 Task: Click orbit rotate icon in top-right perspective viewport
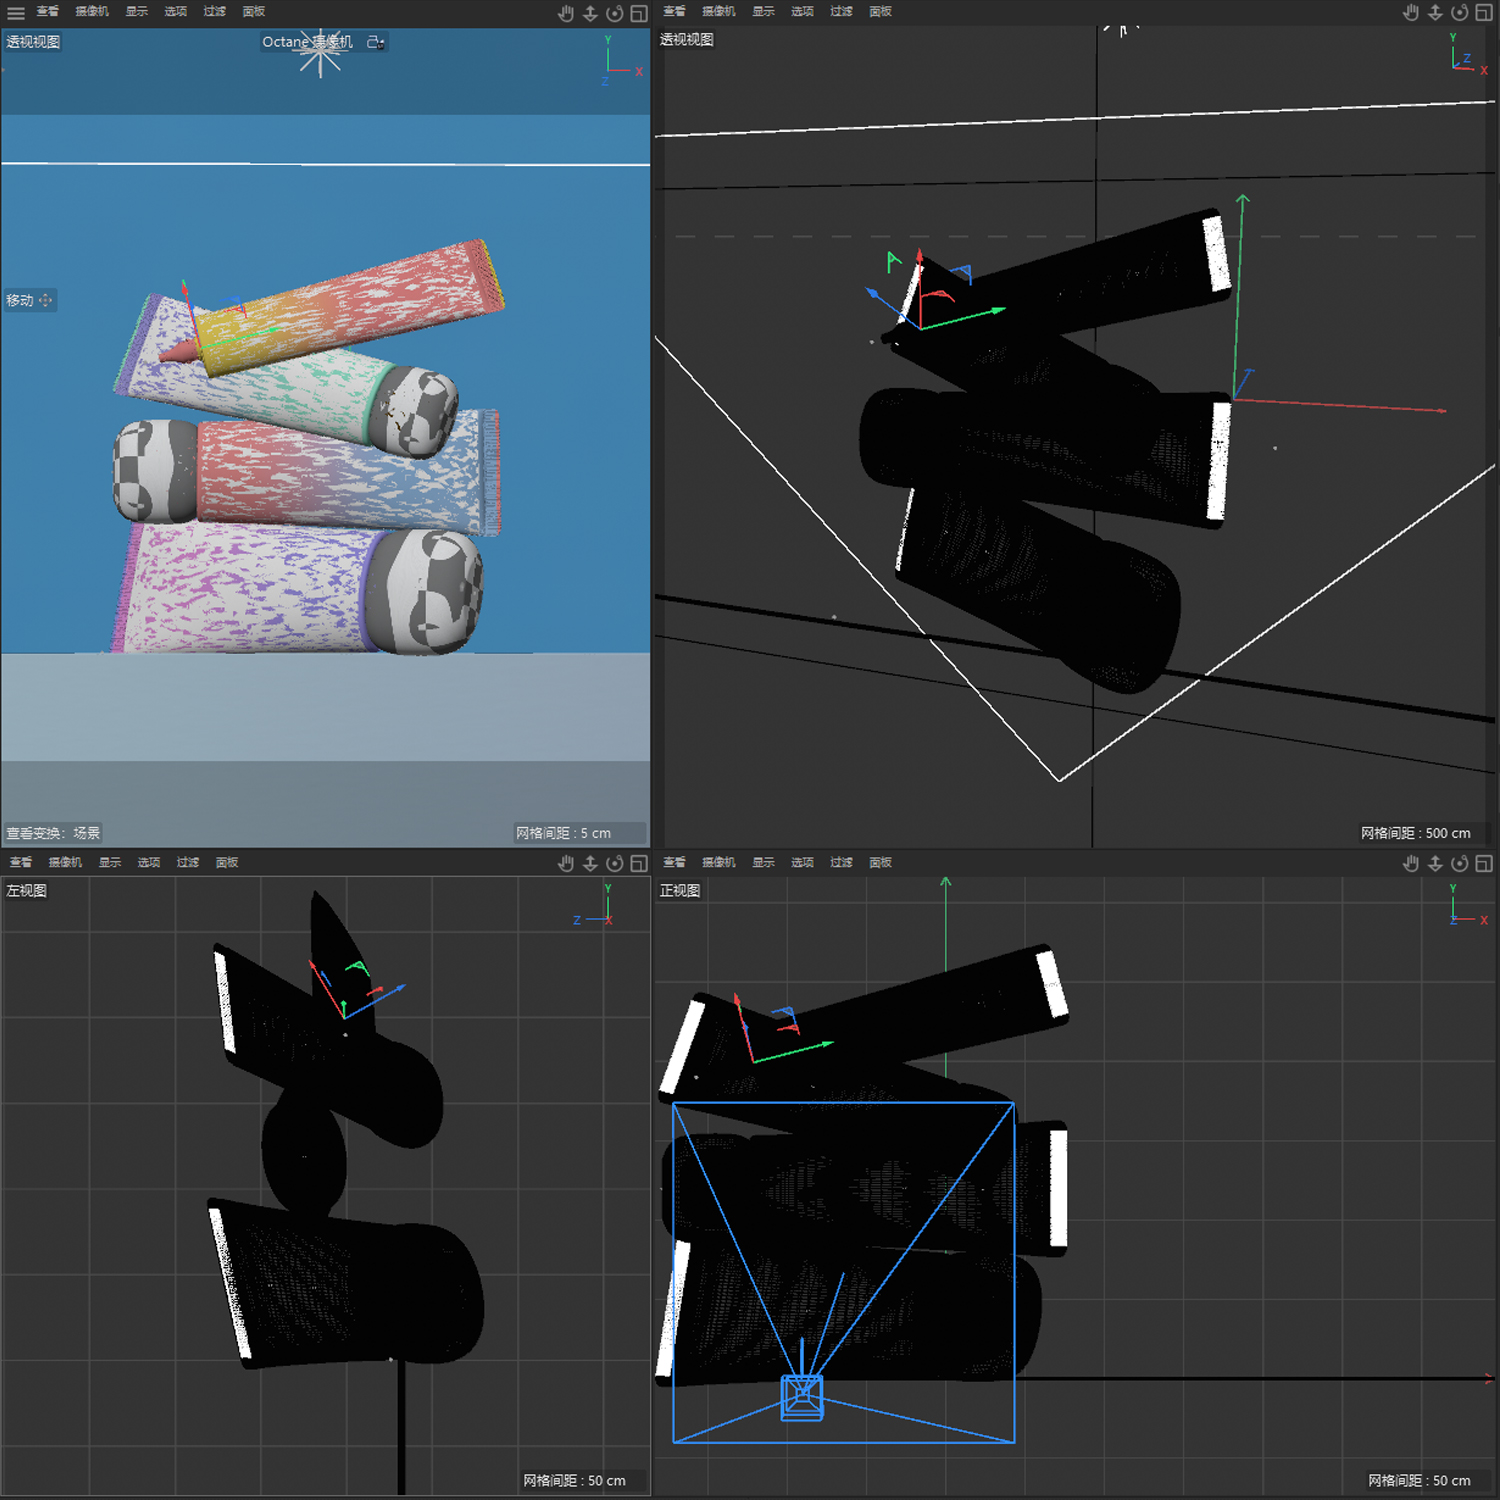pos(1459,12)
